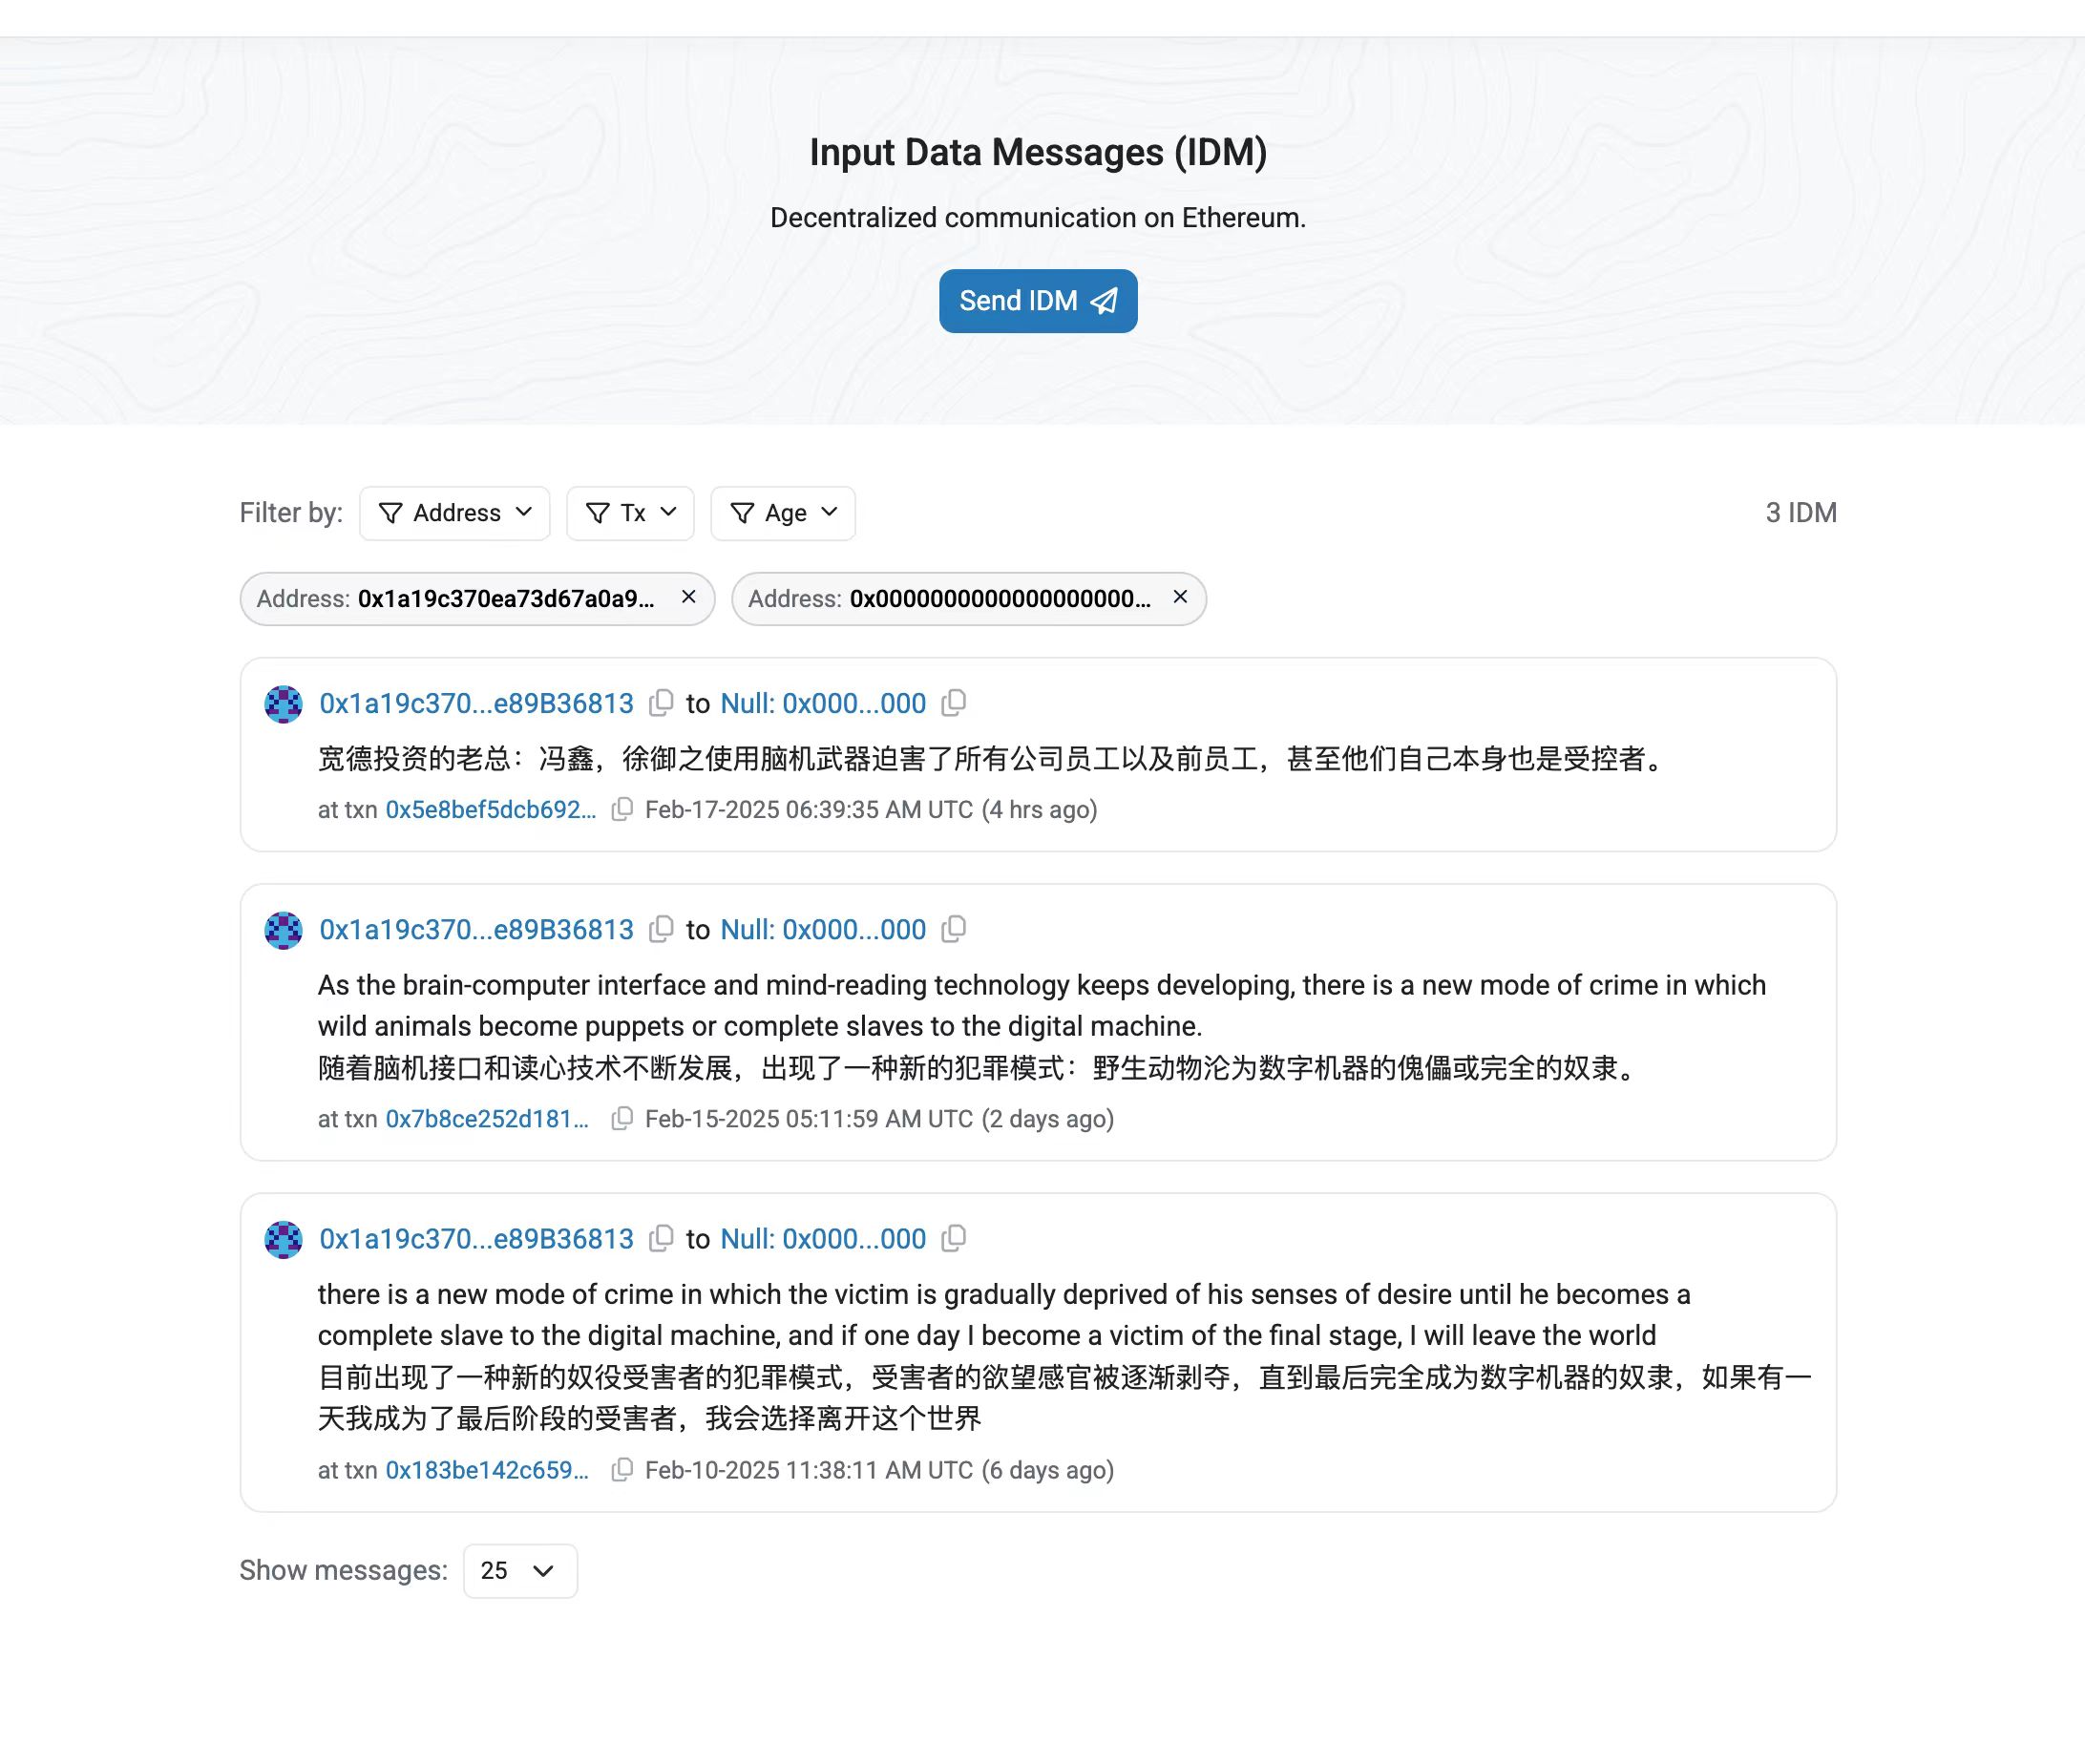The image size is (2085, 1764).
Task: Open sender link 0x1a19c370...e89B36813
Action: (475, 703)
